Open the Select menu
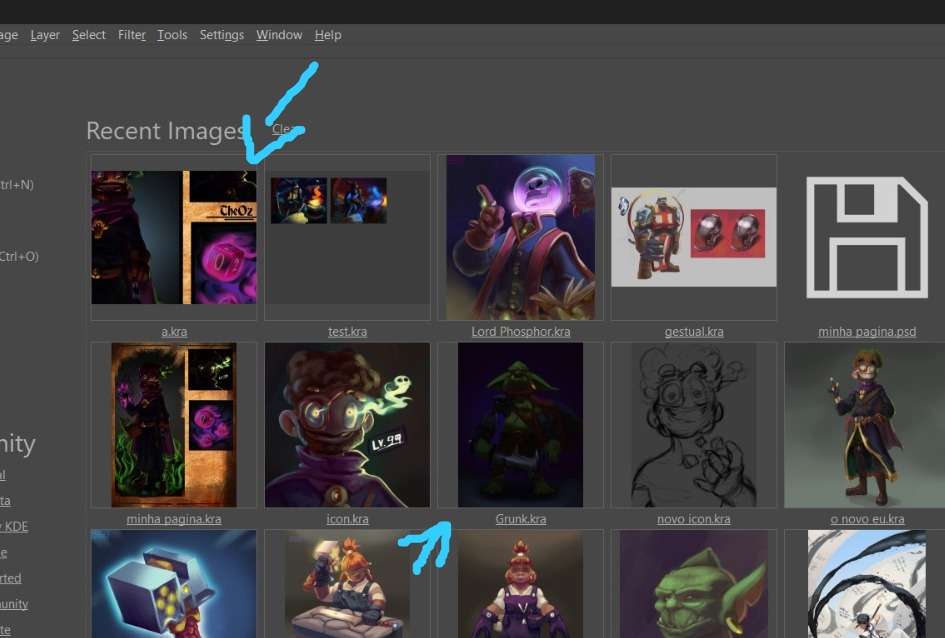The width and height of the screenshot is (945, 638). click(89, 35)
